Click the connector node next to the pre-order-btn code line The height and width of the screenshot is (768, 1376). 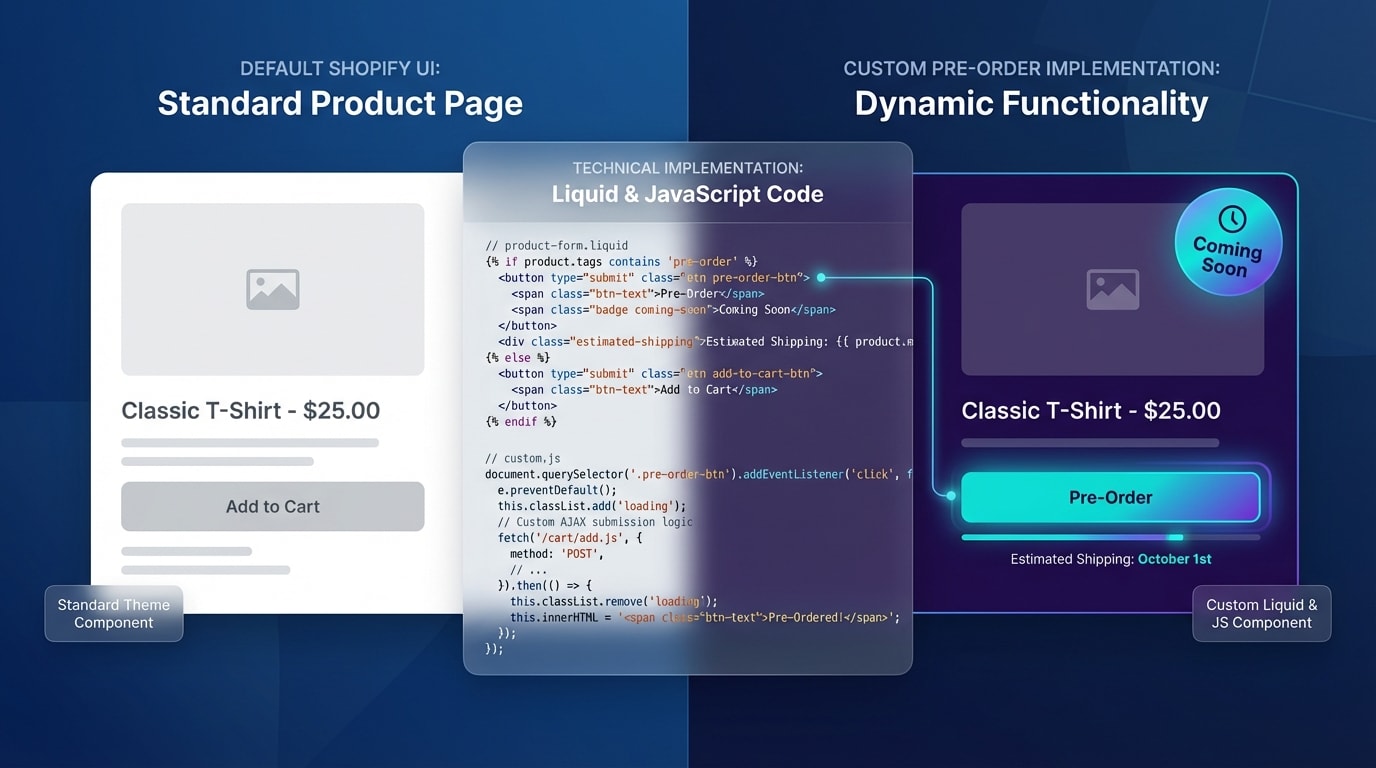[820, 277]
